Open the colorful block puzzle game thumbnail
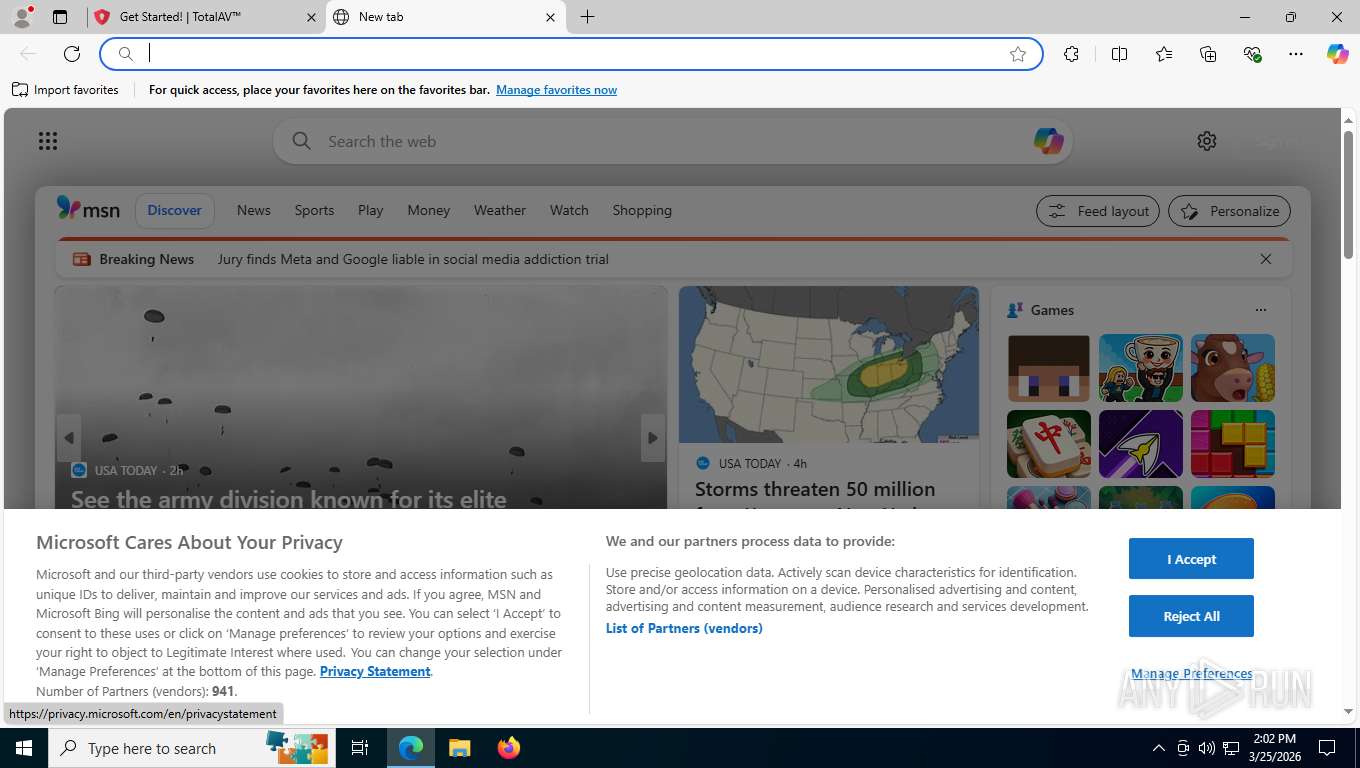The width and height of the screenshot is (1360, 768). pyautogui.click(x=1232, y=444)
